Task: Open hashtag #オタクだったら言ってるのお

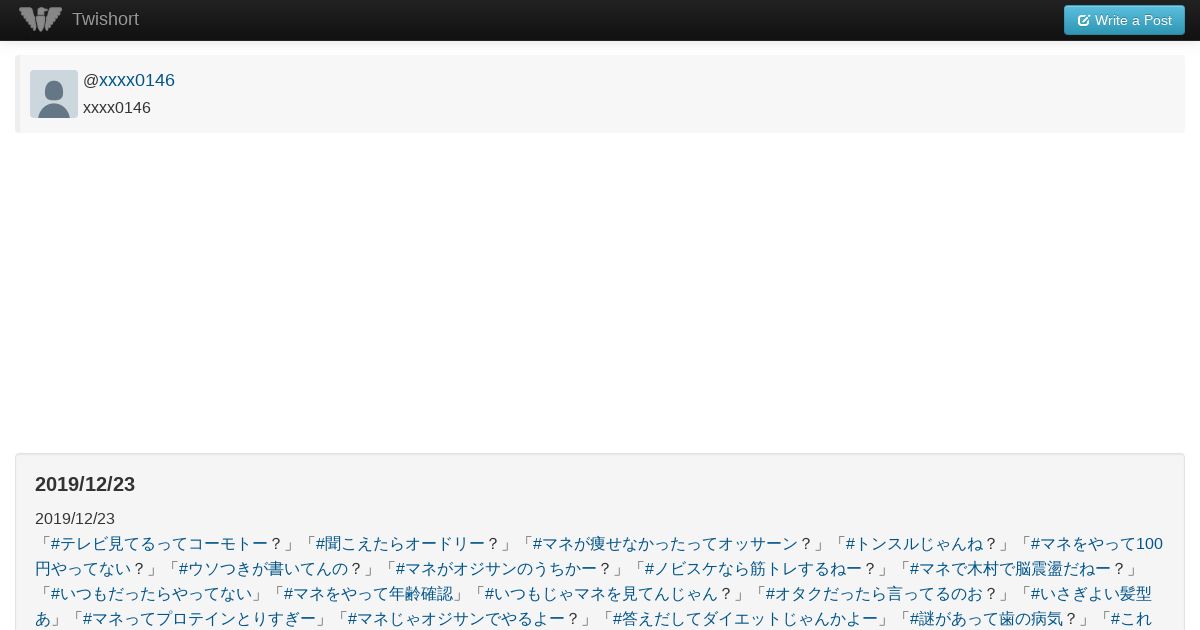Action: (x=874, y=594)
